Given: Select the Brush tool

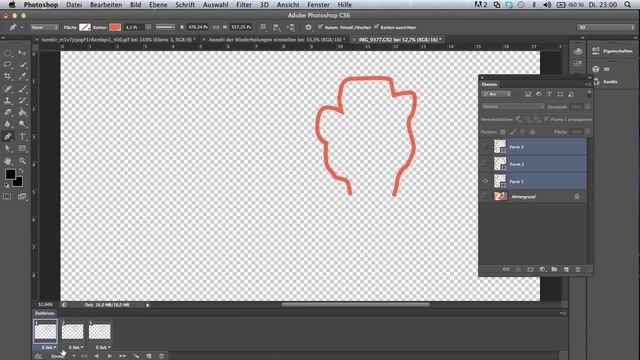Looking at the screenshot, I should [x=22, y=89].
